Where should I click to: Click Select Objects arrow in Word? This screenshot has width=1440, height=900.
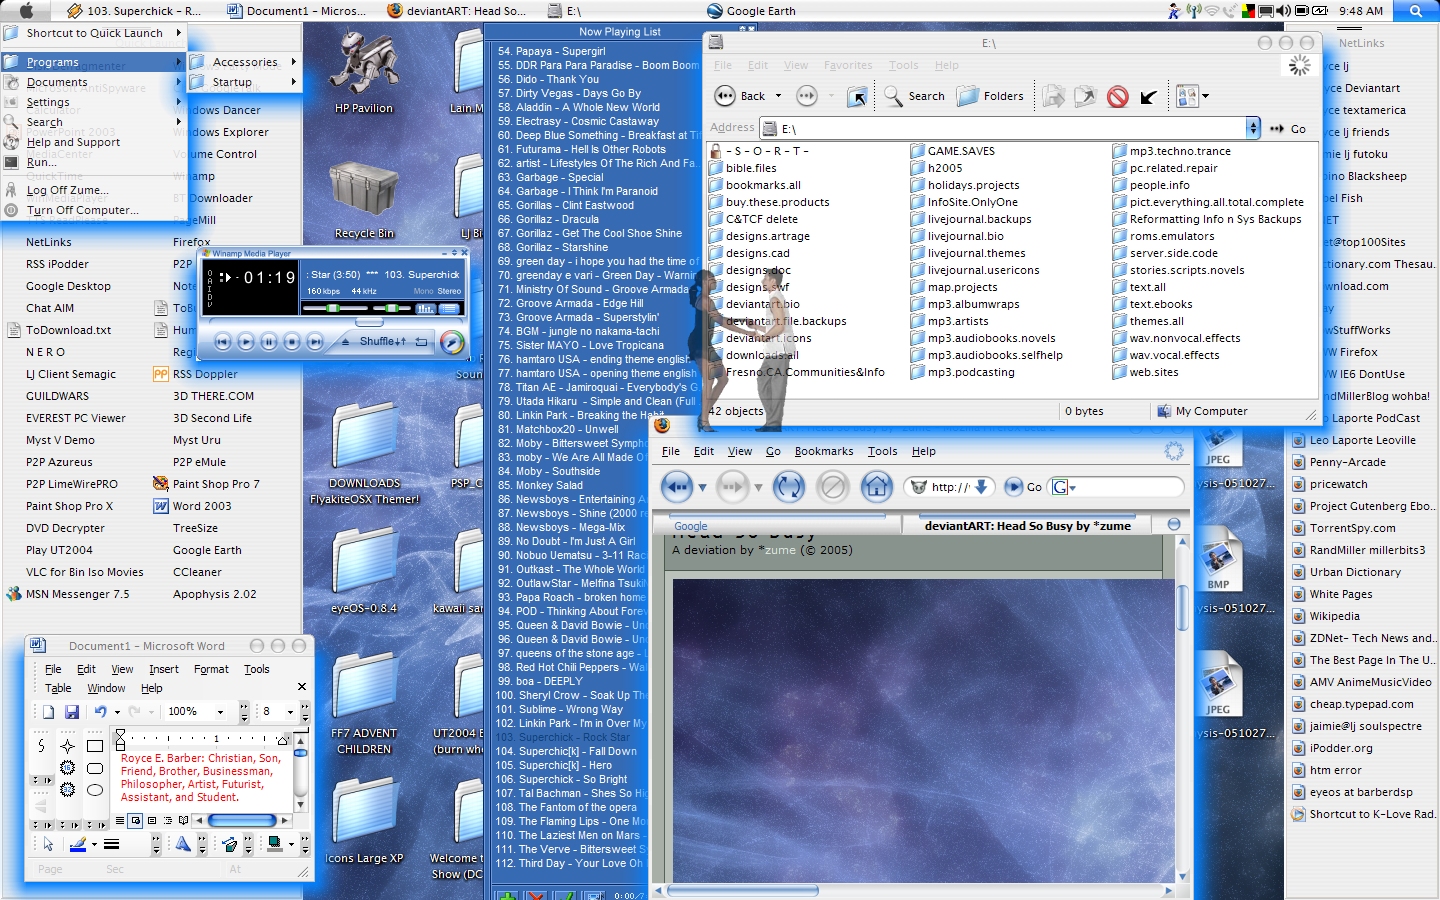pyautogui.click(x=48, y=844)
